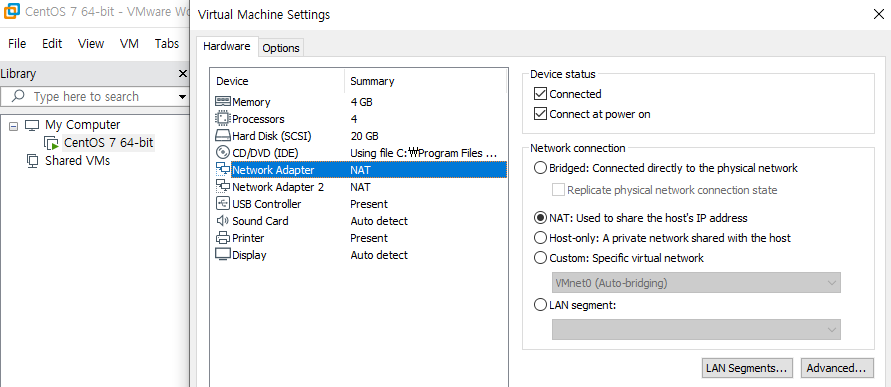891x387 pixels.
Task: Click the Advanced... button
Action: pos(837,368)
